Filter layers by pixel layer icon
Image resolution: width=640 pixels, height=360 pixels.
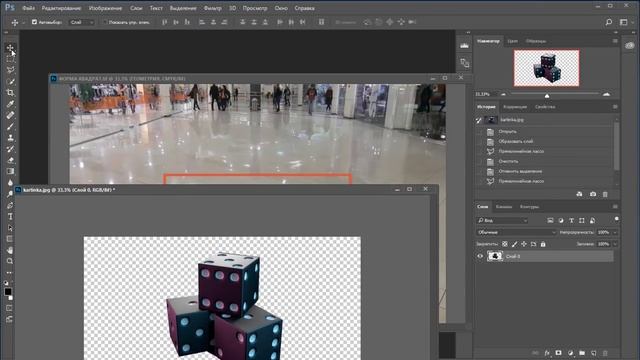coord(550,220)
